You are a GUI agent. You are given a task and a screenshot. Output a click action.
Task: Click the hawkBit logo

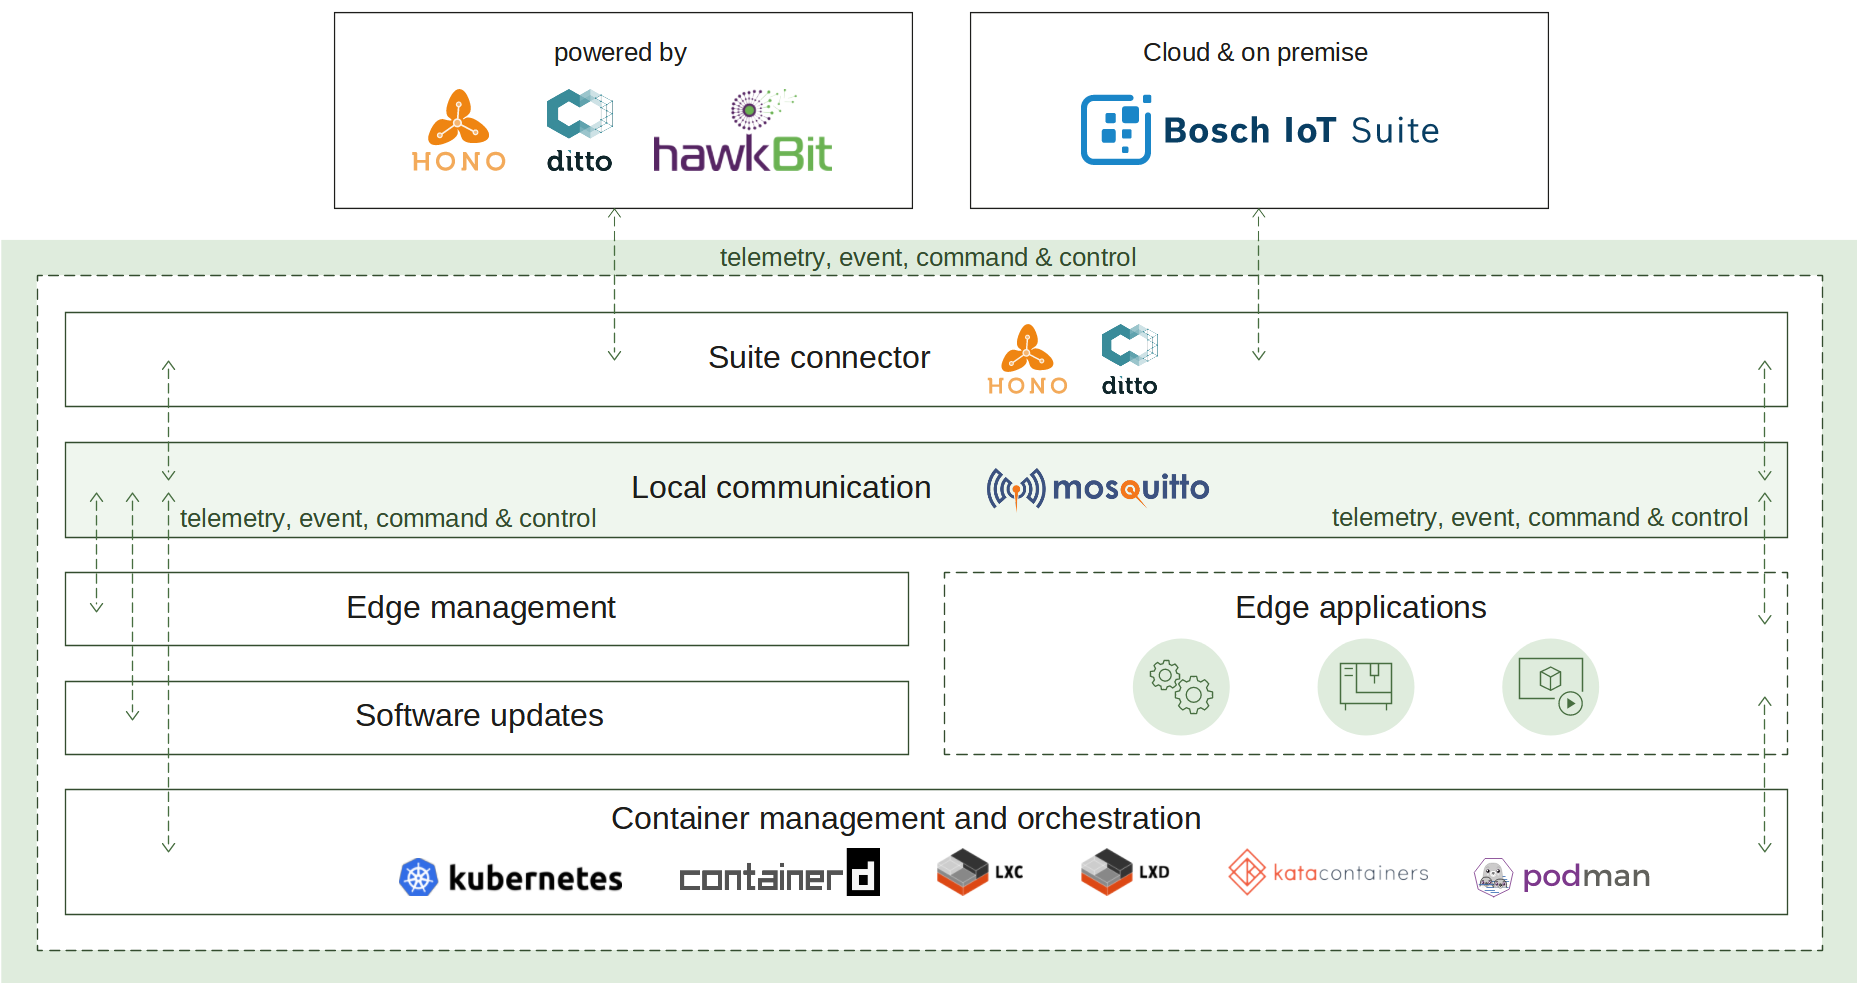click(742, 131)
